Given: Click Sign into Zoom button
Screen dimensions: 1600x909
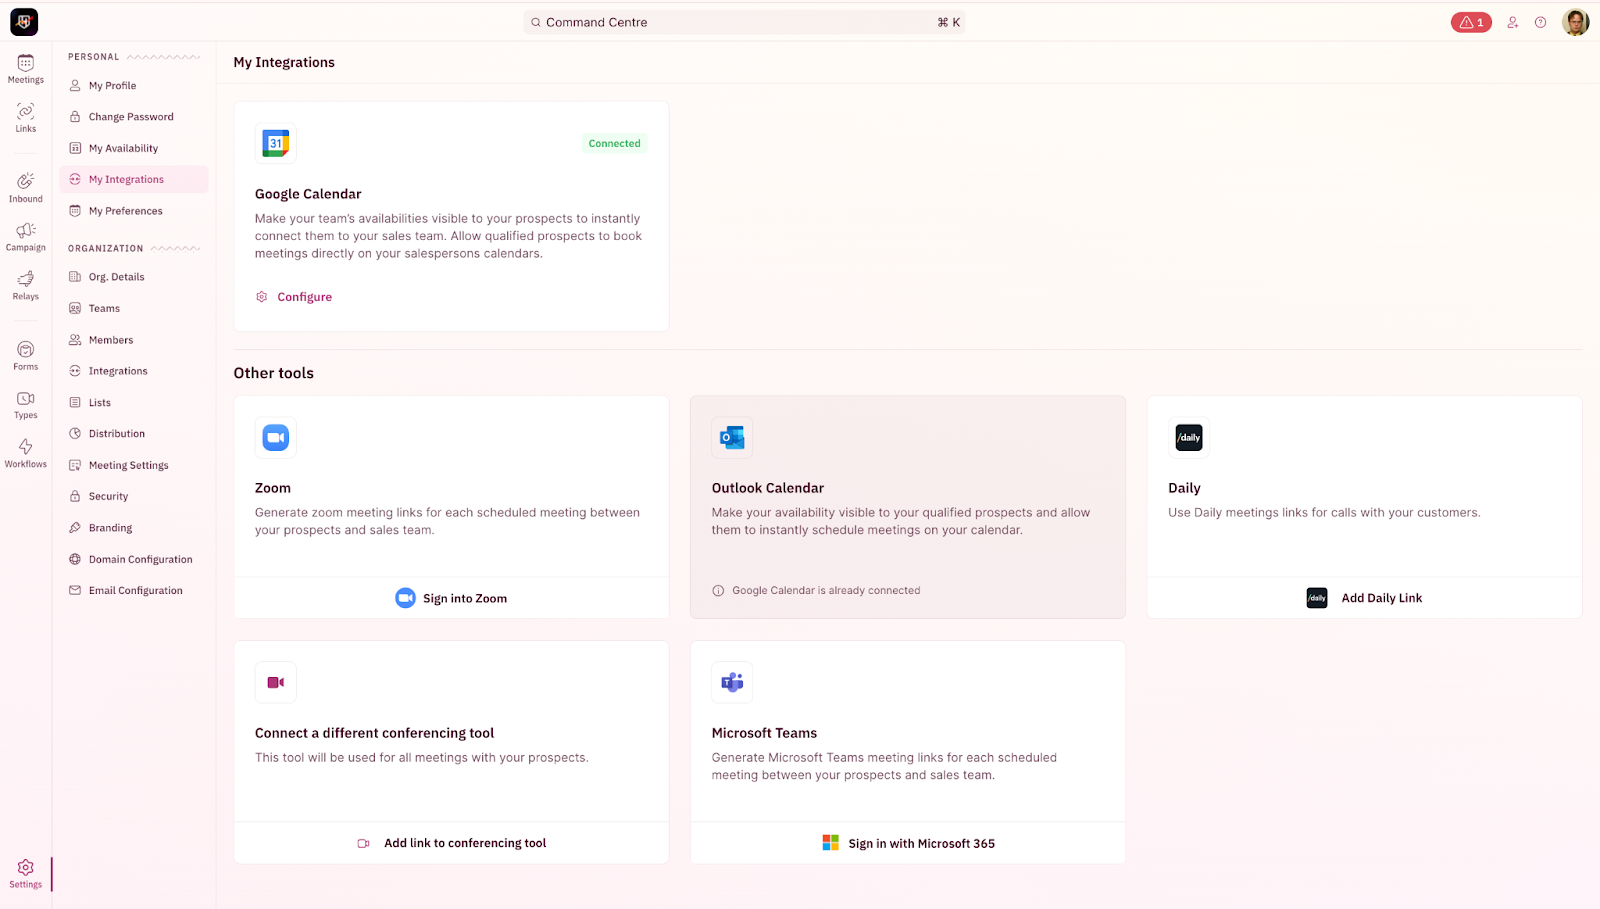Looking at the screenshot, I should [452, 598].
